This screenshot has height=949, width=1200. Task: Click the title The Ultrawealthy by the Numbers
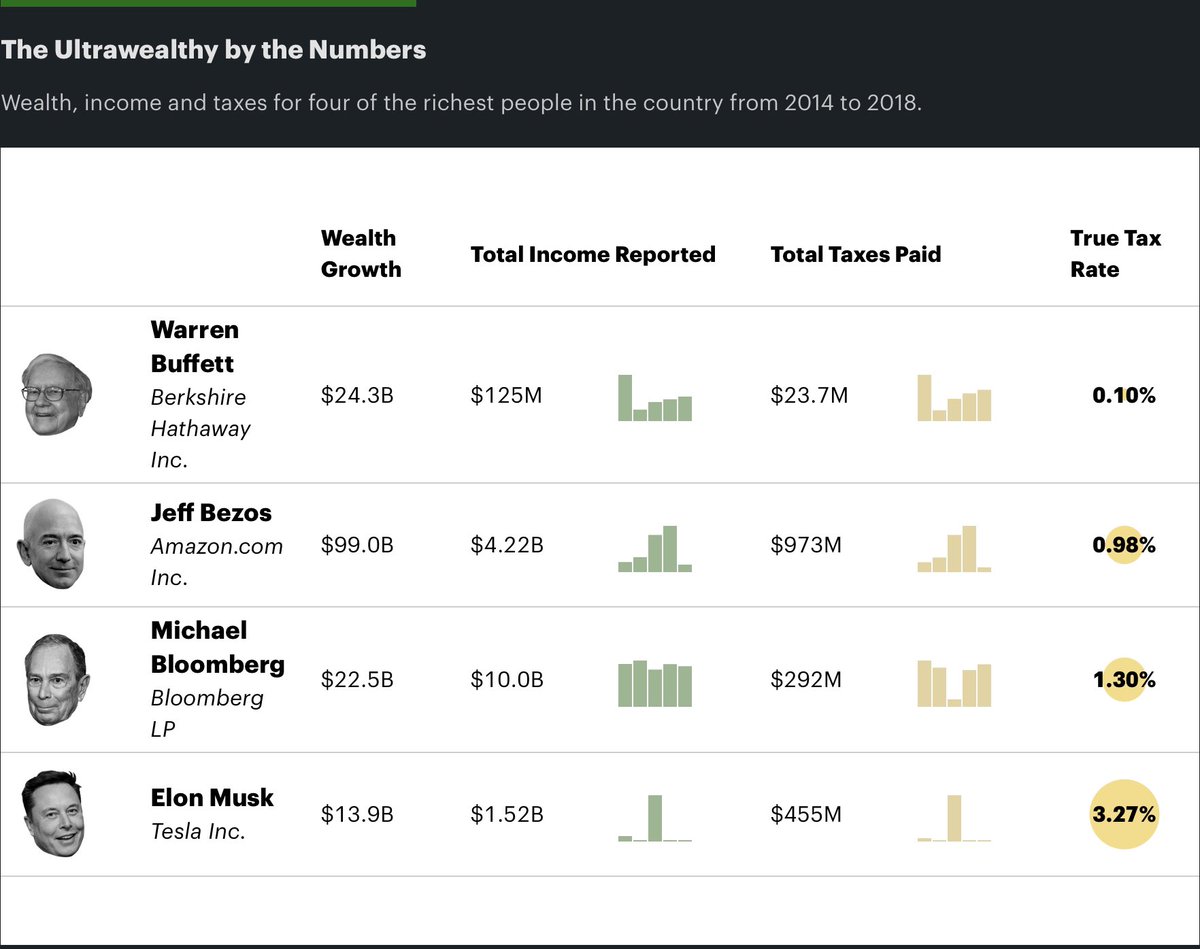pyautogui.click(x=214, y=50)
